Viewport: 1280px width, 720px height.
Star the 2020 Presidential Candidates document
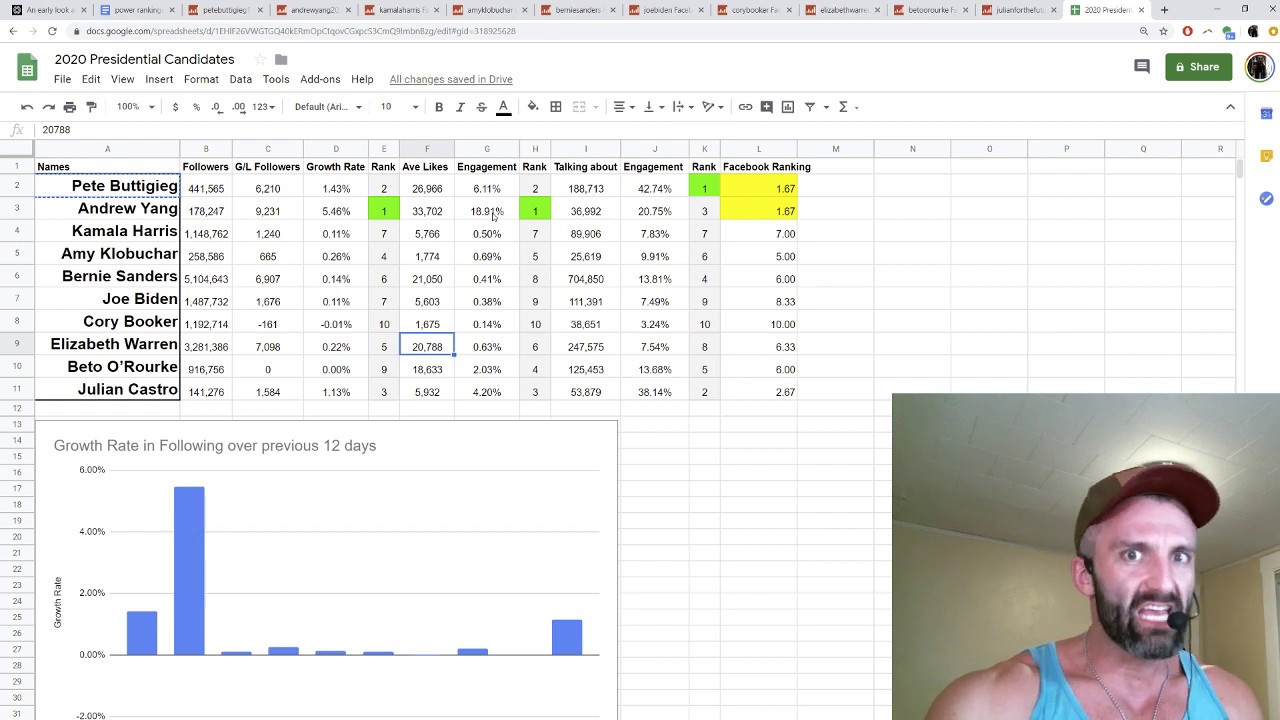tap(261, 60)
